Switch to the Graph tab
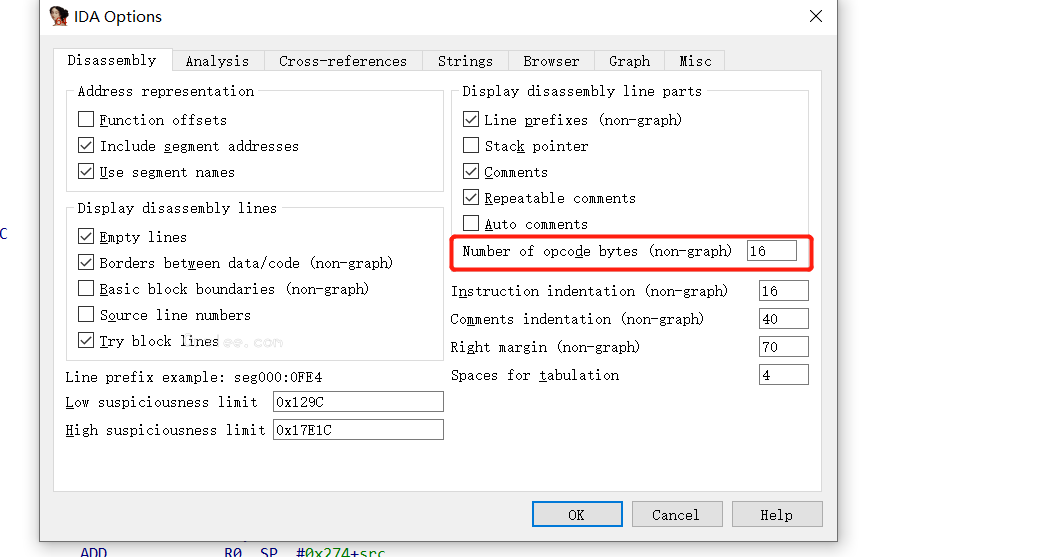The width and height of the screenshot is (1044, 557). click(x=629, y=61)
